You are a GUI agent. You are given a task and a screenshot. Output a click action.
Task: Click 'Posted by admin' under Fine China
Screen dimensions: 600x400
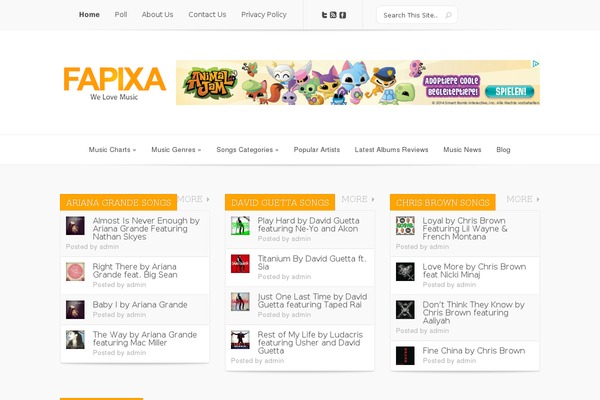(x=449, y=361)
